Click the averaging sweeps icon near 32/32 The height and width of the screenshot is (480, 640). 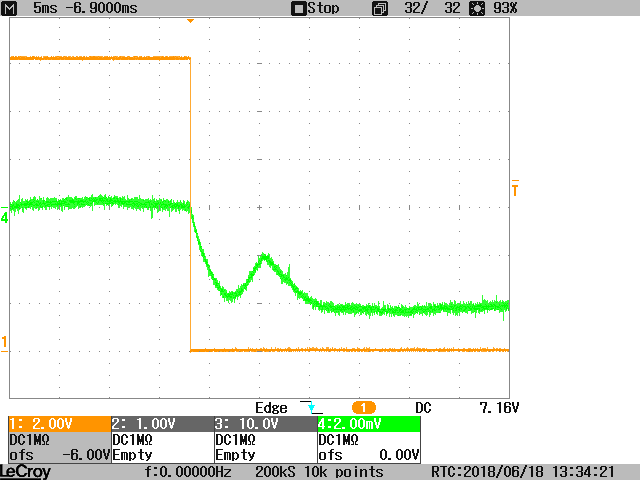(380, 9)
